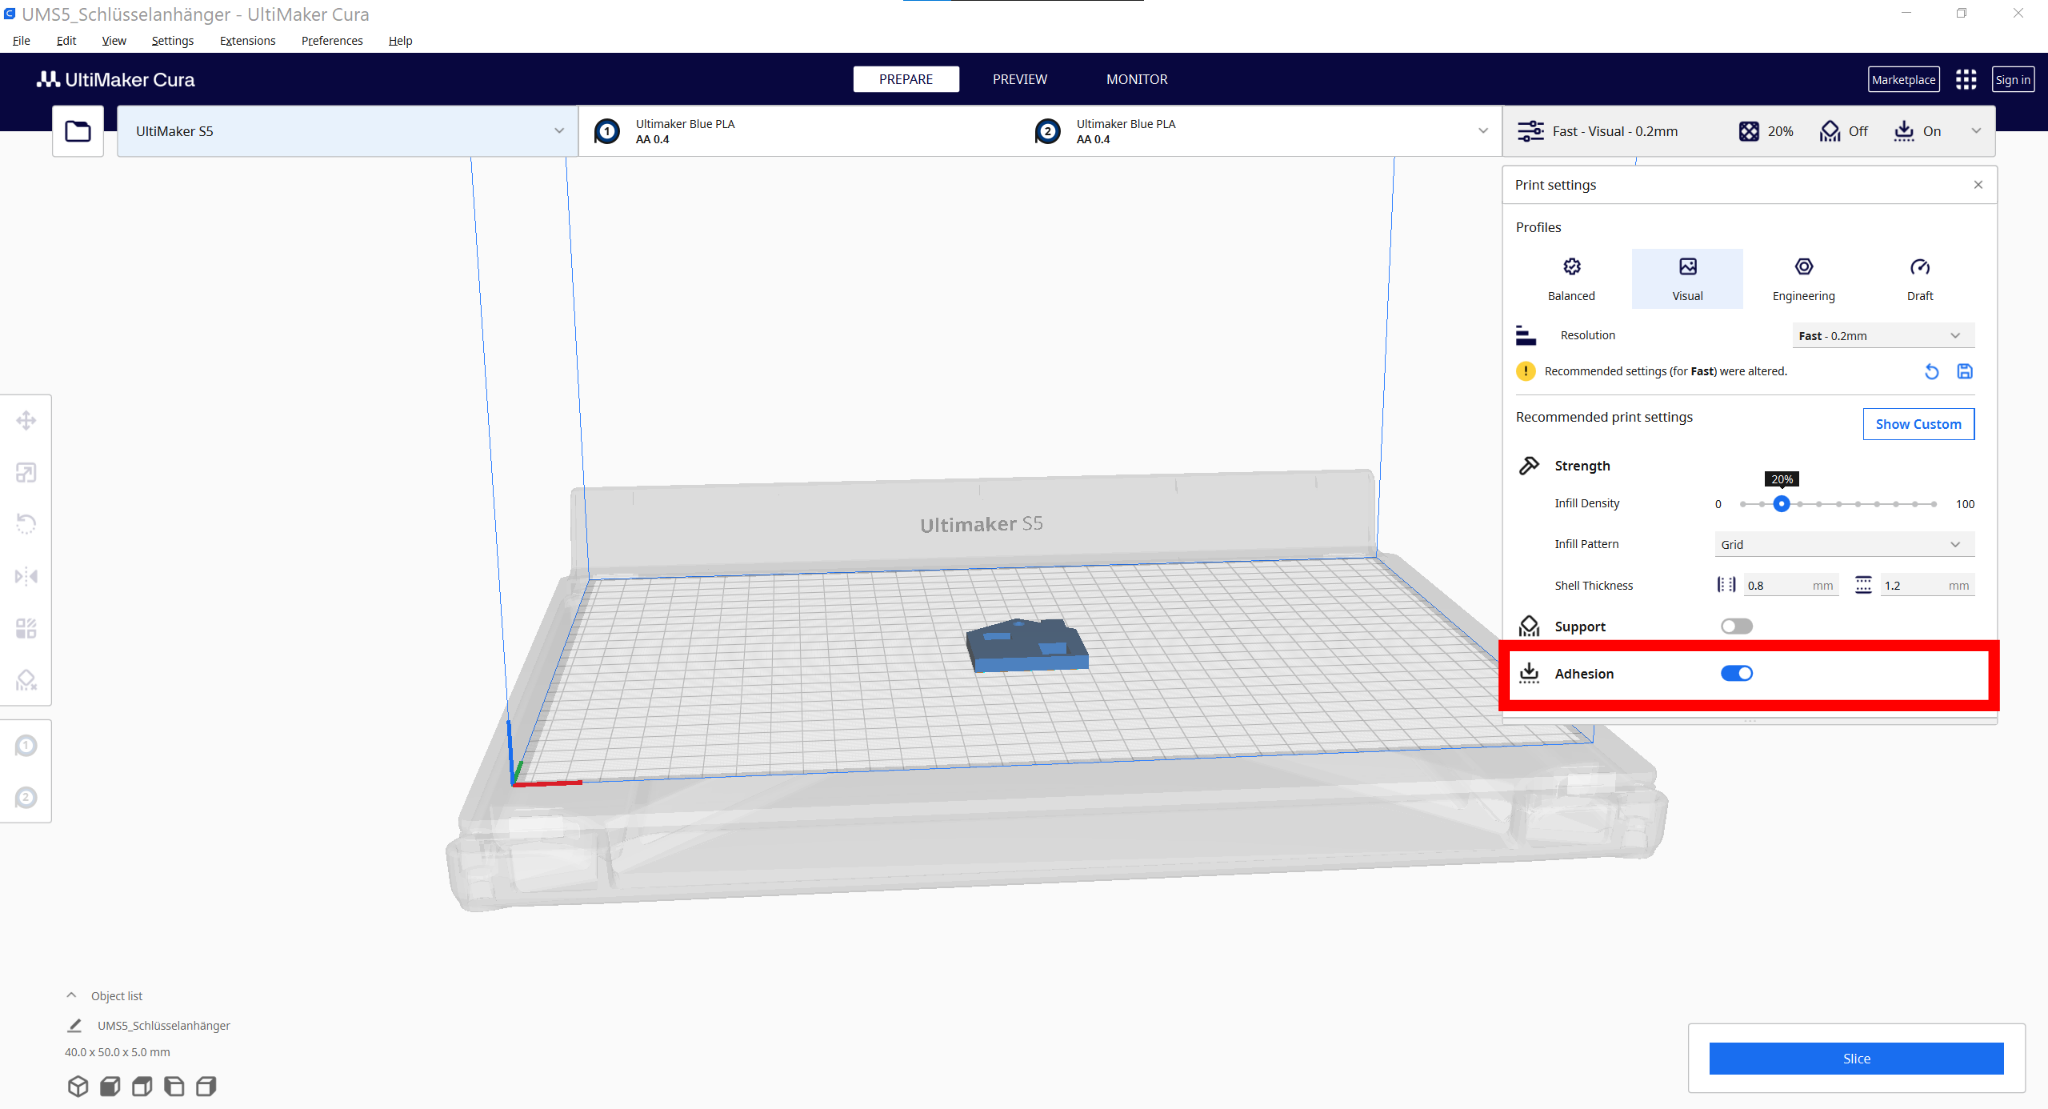Toggle the Adhesion switch off
Viewport: 2048px width, 1109px height.
[1737, 673]
